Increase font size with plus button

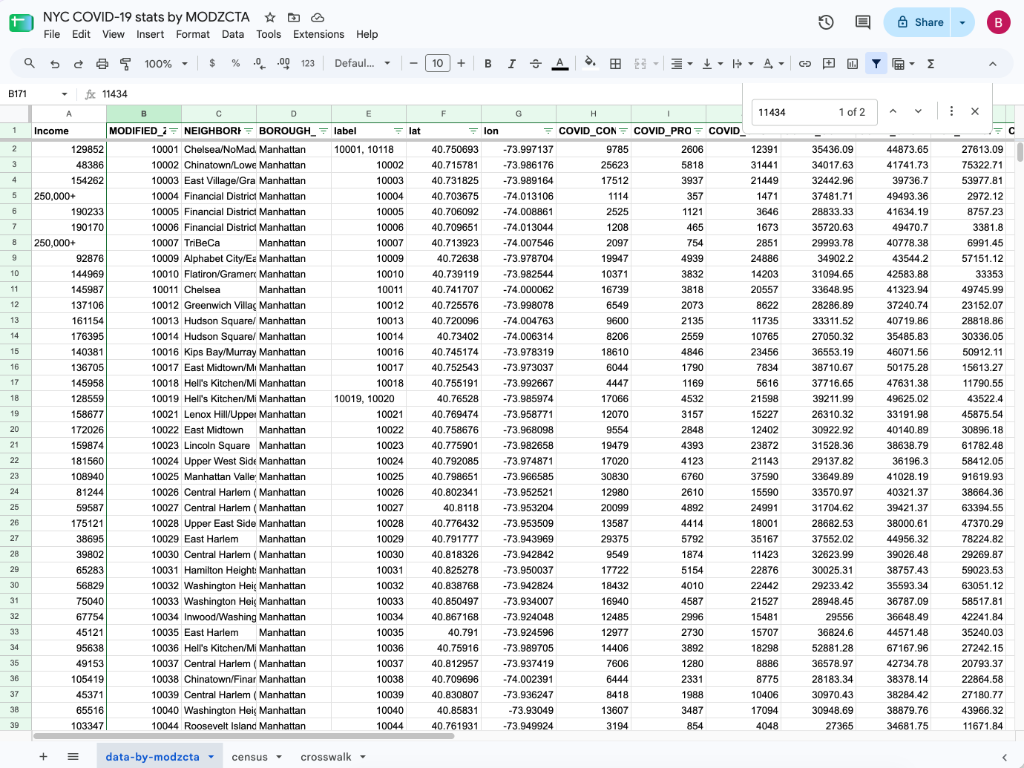pos(461,63)
